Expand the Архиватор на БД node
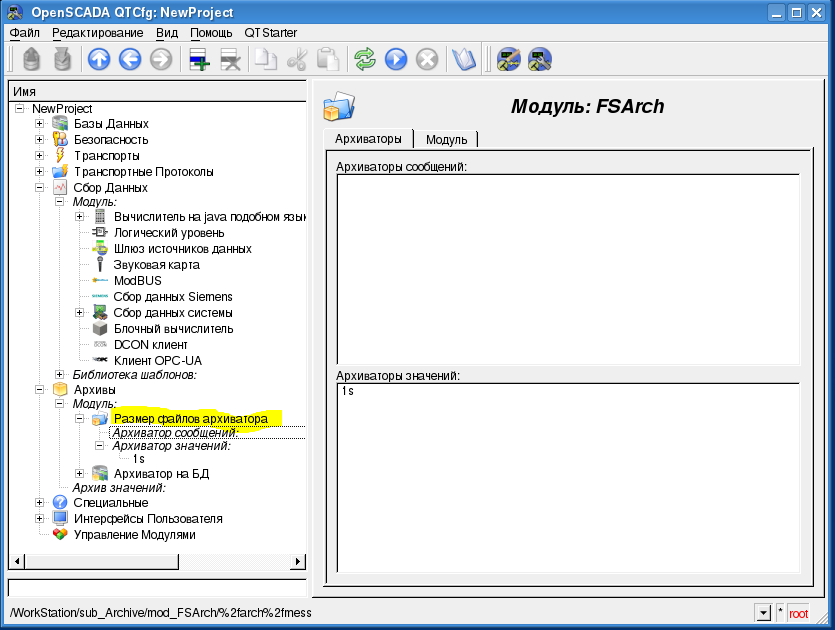Screen dimensions: 835x630 pyautogui.click(x=80, y=473)
